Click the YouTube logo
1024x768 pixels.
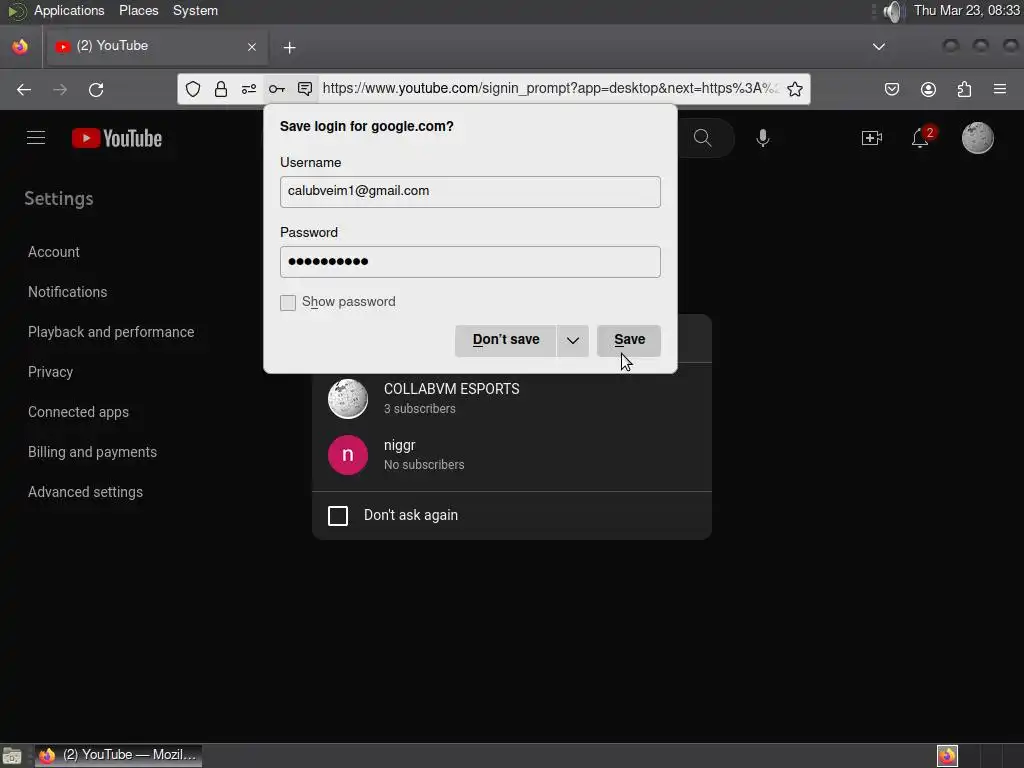pyautogui.click(x=117, y=138)
